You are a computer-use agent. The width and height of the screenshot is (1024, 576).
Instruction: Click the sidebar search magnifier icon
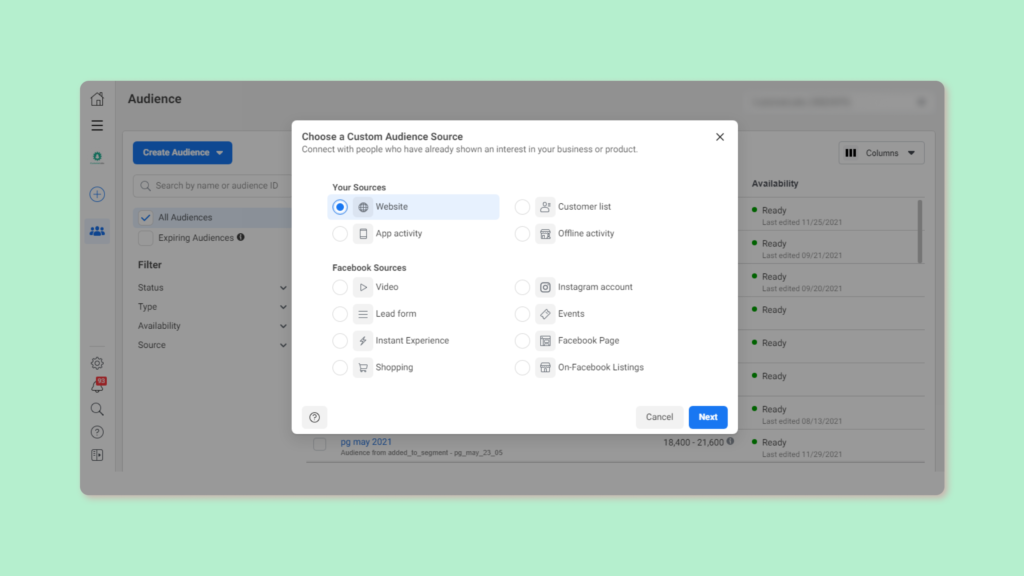97,409
